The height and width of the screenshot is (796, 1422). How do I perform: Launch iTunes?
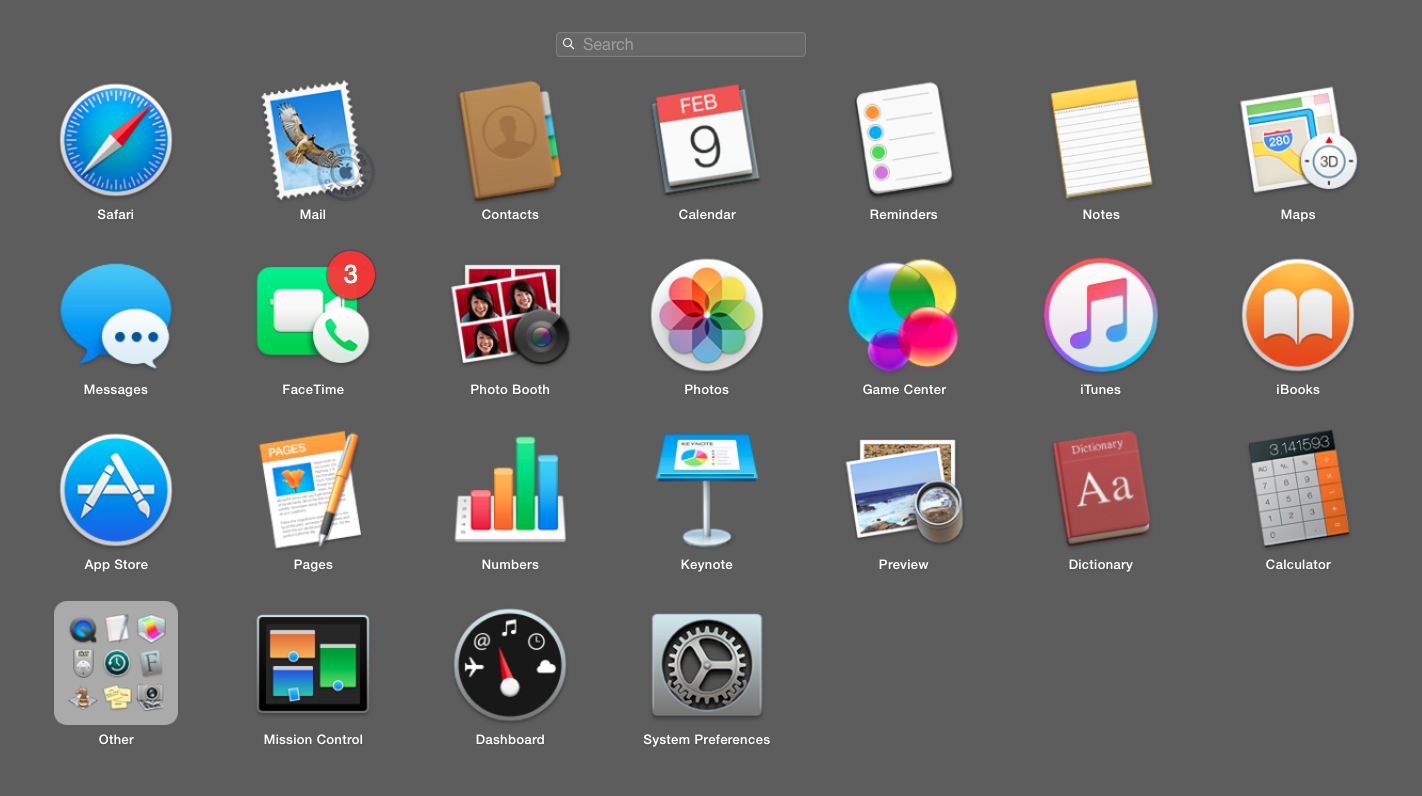1100,315
